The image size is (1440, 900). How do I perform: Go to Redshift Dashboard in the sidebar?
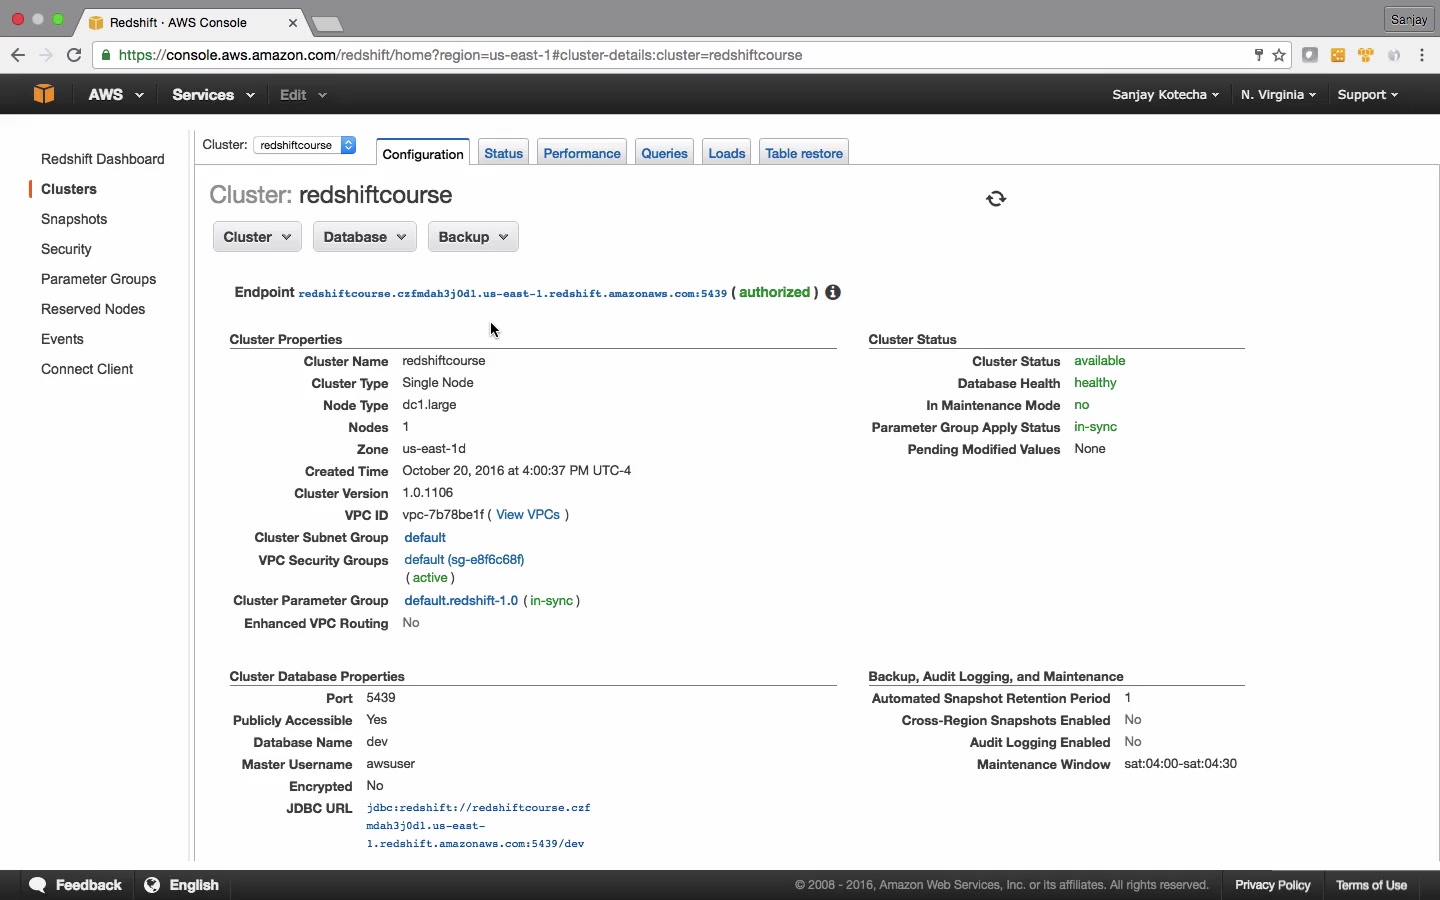click(103, 159)
